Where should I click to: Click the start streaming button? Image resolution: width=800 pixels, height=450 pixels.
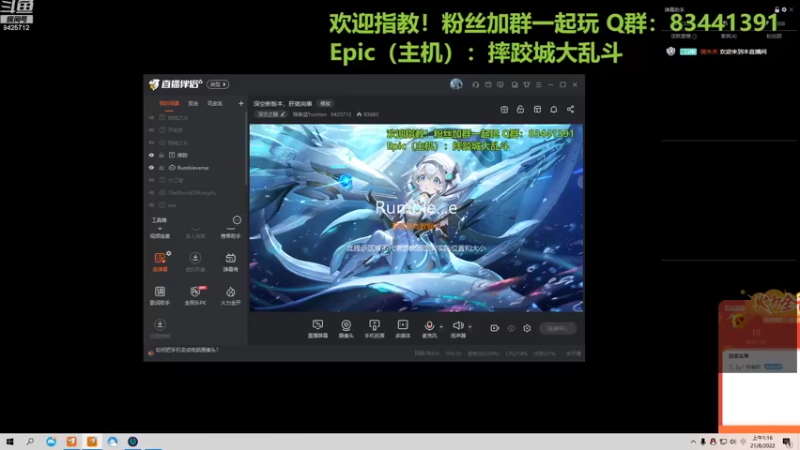tap(558, 329)
